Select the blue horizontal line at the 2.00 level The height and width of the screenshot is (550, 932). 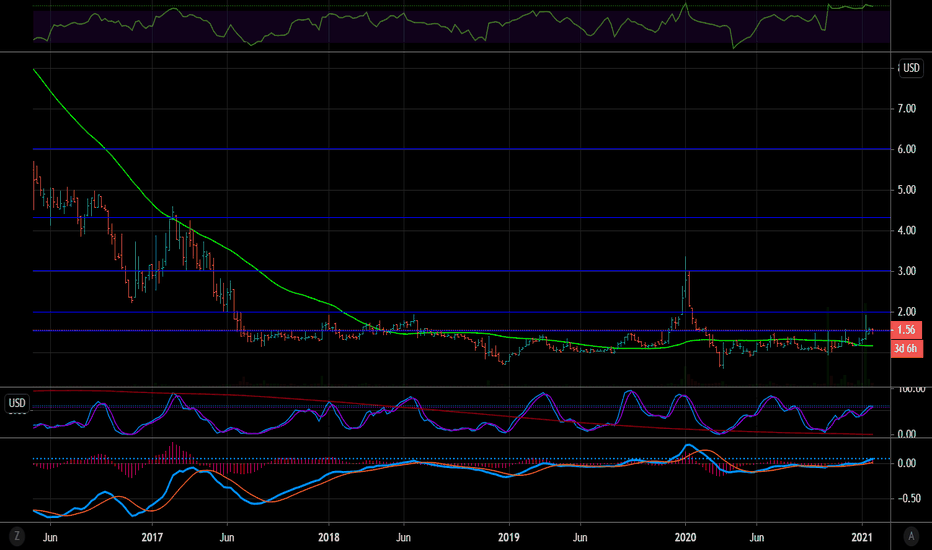pyautogui.click(x=462, y=312)
